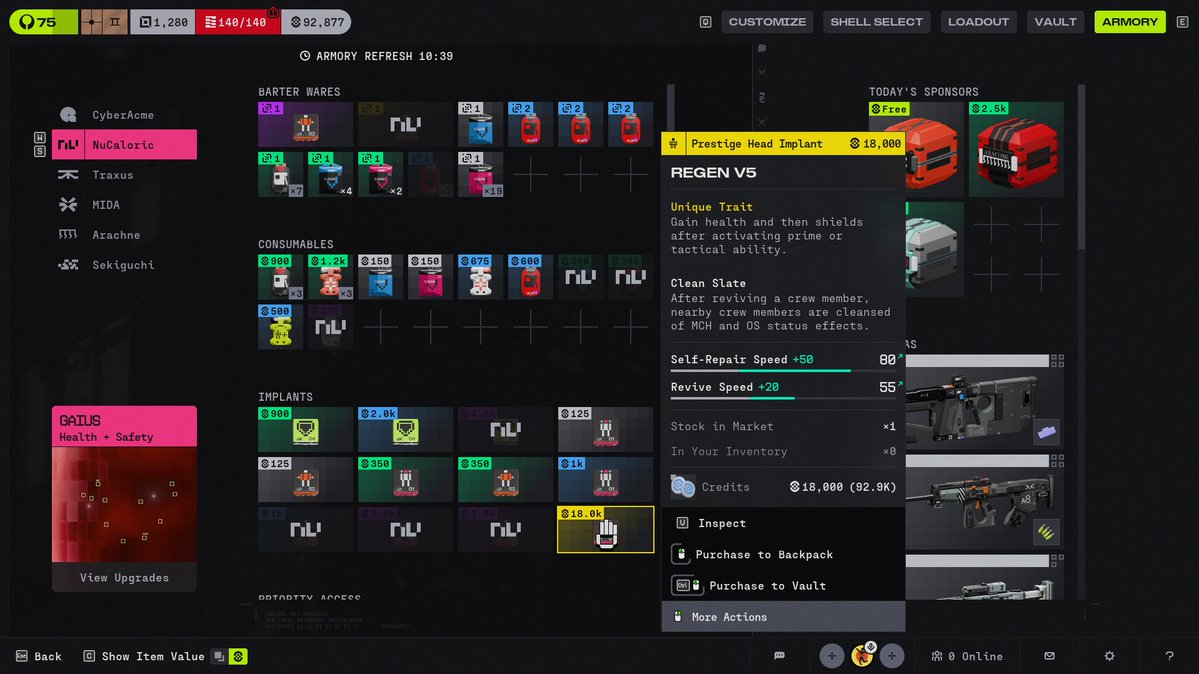Select MIDA faction vendor
The width and height of the screenshot is (1199, 674).
[x=124, y=204]
